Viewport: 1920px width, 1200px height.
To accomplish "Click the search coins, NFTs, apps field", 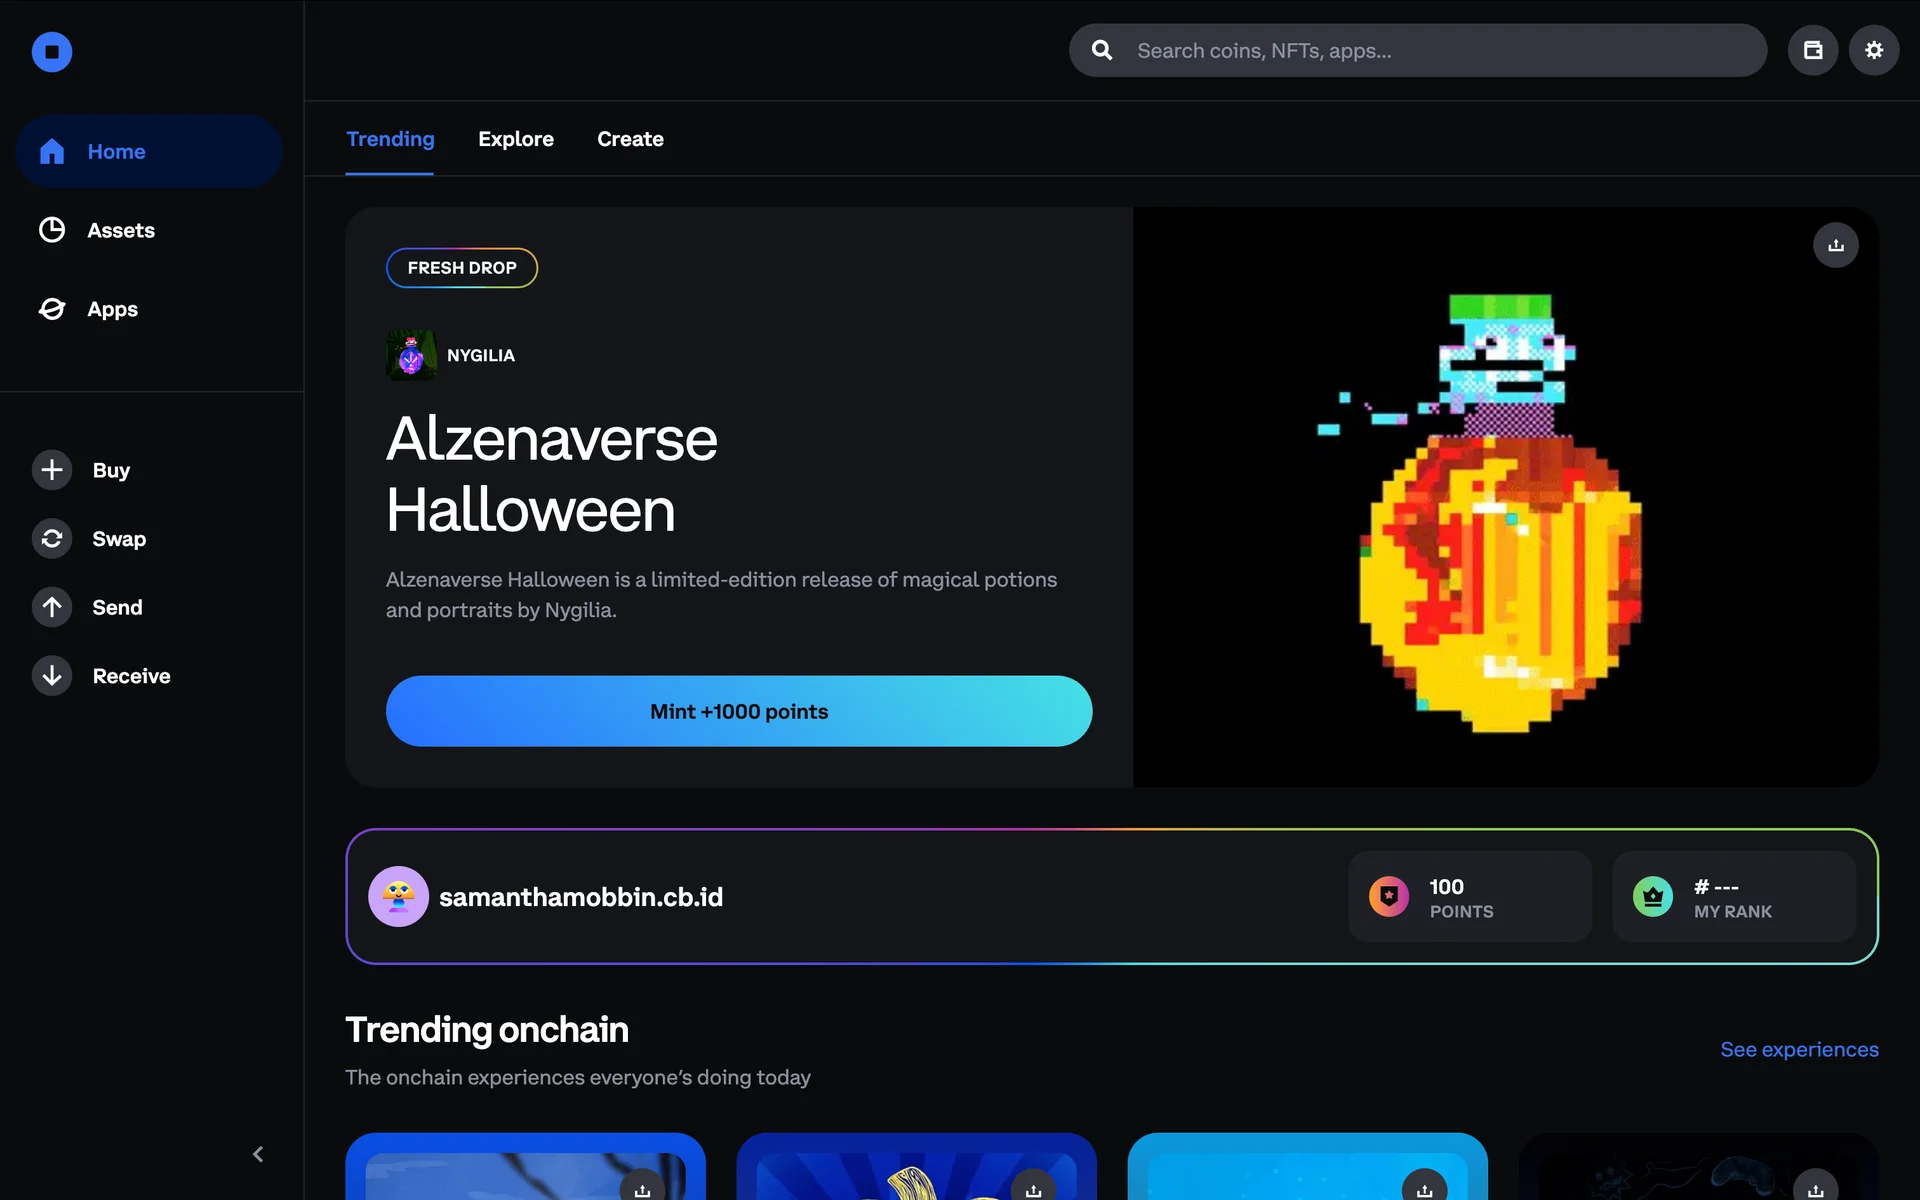I will (x=1440, y=51).
